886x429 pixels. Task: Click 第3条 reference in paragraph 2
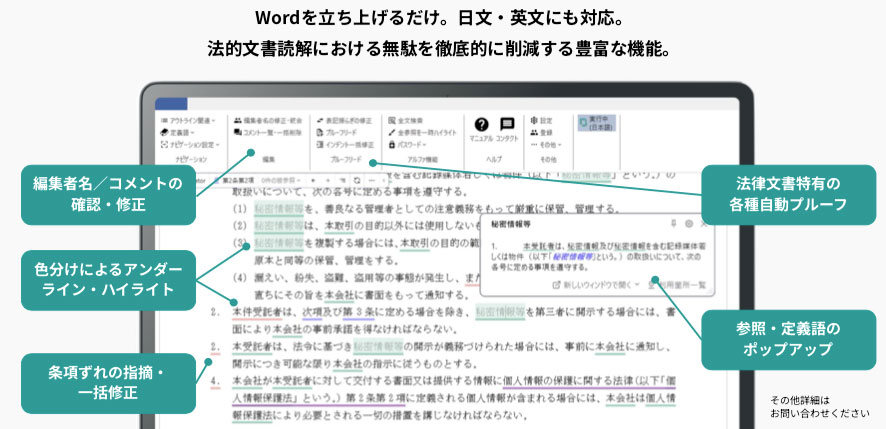point(357,312)
